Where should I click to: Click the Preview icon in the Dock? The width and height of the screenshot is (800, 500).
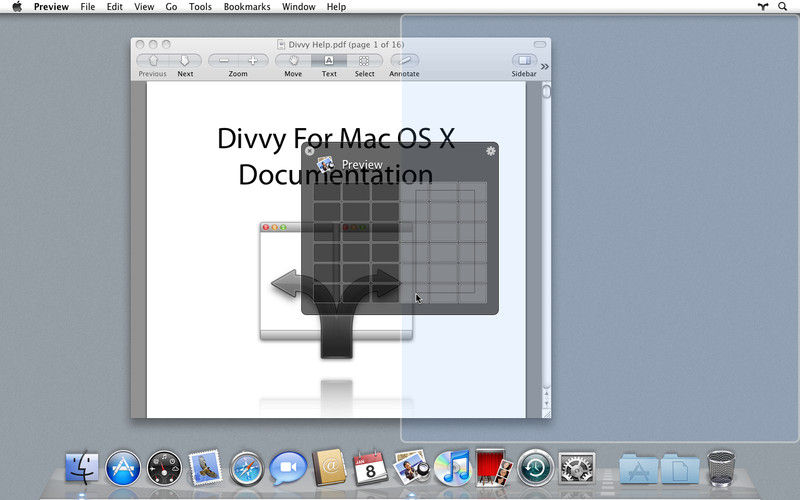click(412, 467)
